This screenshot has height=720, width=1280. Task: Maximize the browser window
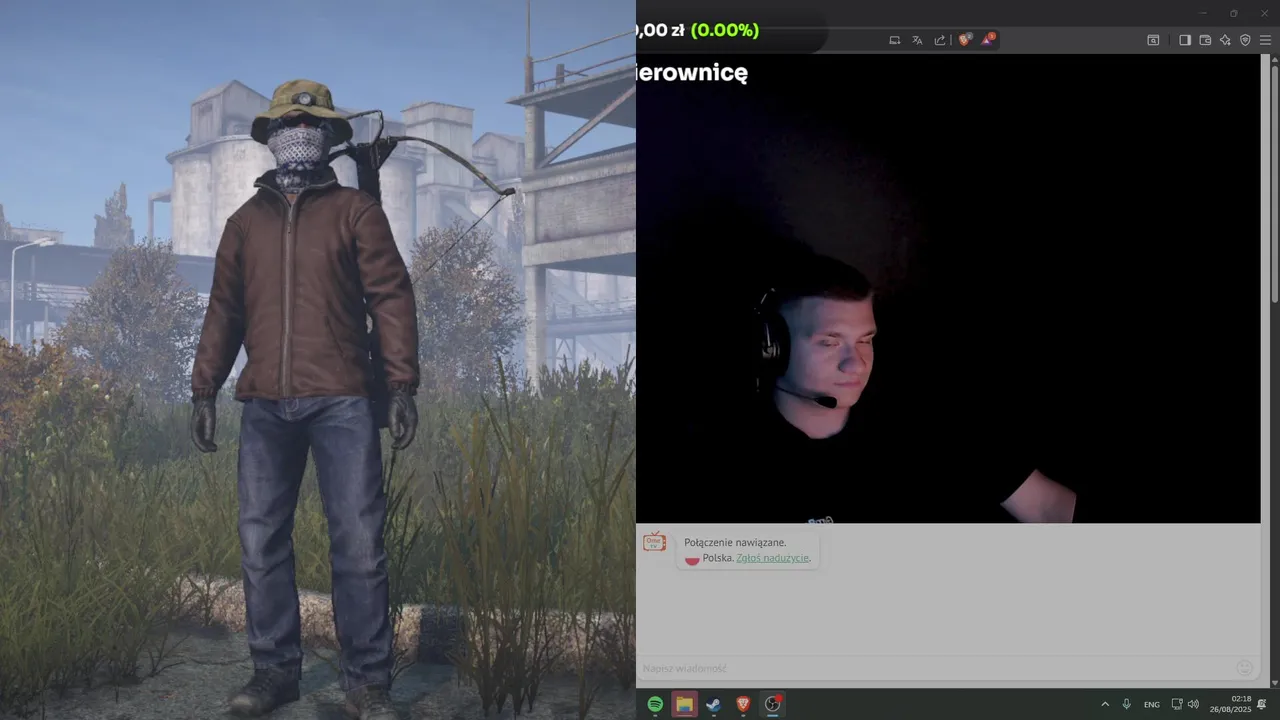click(1233, 13)
